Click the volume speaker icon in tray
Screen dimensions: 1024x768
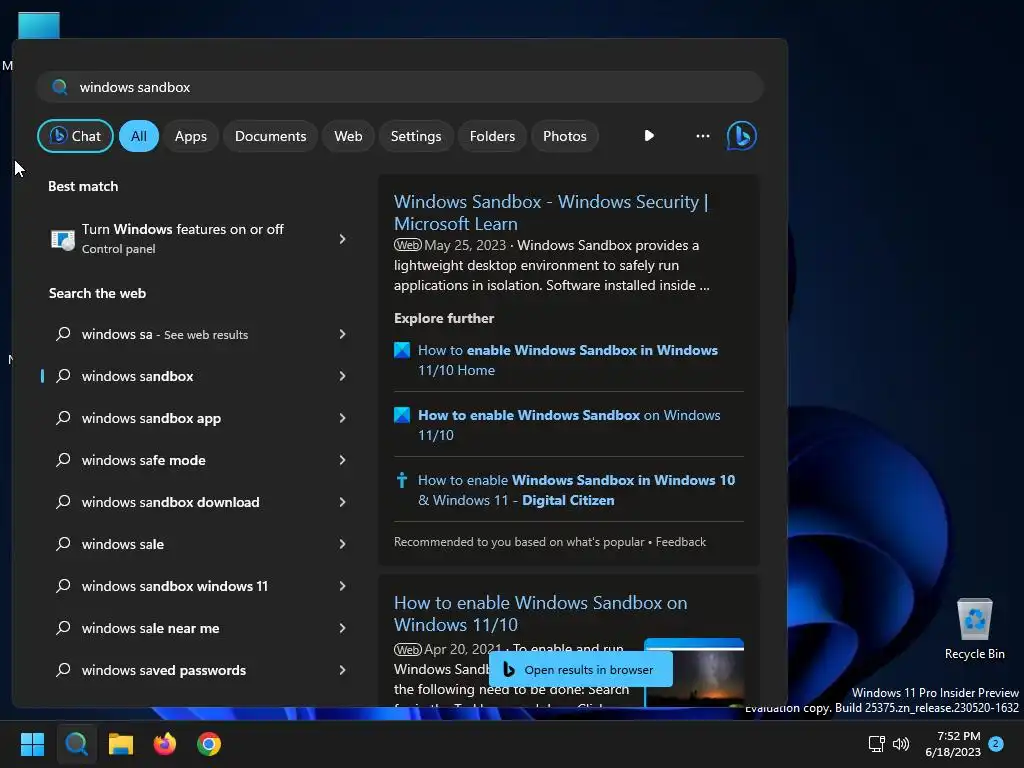coord(901,744)
